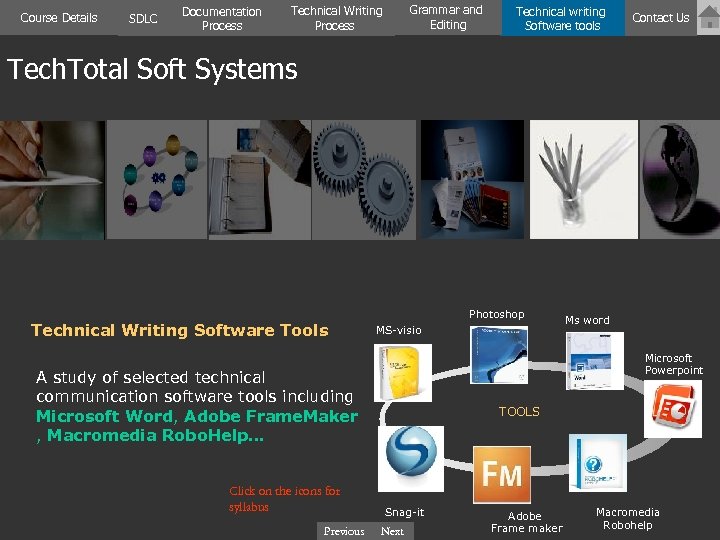Screen dimensions: 720x540
Task: Select the Ms word box icon
Action: click(595, 361)
